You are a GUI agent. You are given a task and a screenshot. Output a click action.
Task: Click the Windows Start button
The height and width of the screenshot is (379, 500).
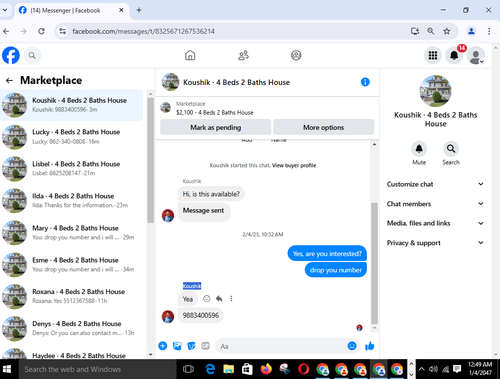pyautogui.click(x=7, y=369)
